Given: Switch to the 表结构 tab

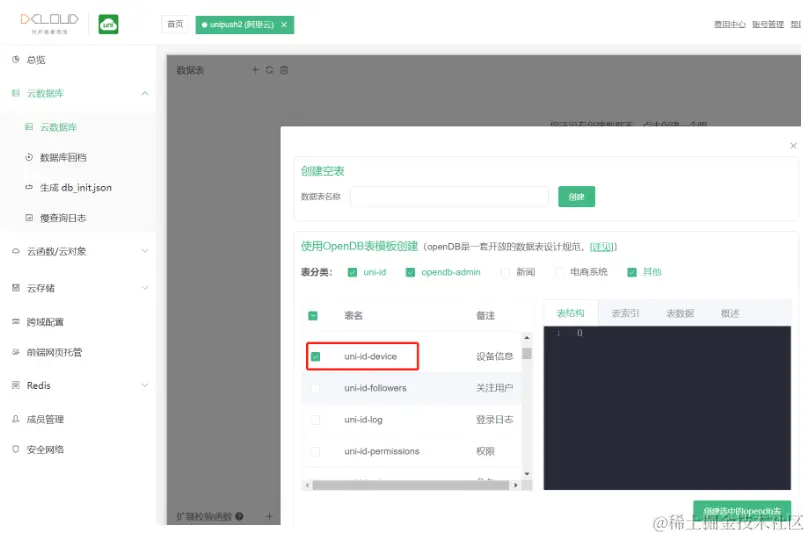Looking at the screenshot, I should pyautogui.click(x=570, y=313).
